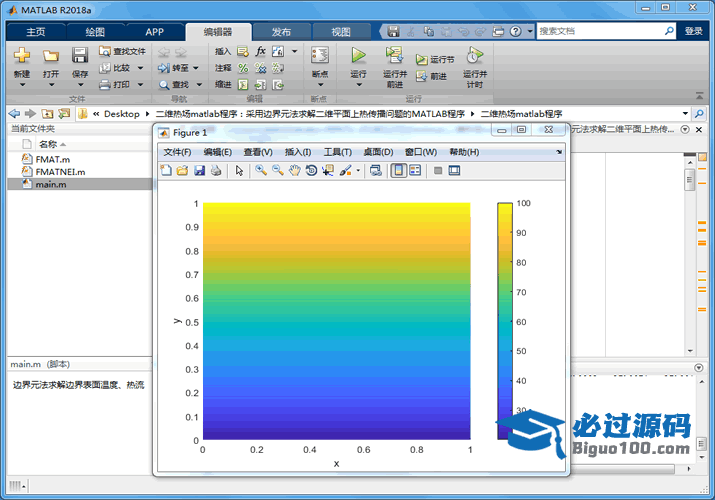Screen dimensions: 715x500
Task: Switch to the Home (主页) tab
Action: coord(36,32)
